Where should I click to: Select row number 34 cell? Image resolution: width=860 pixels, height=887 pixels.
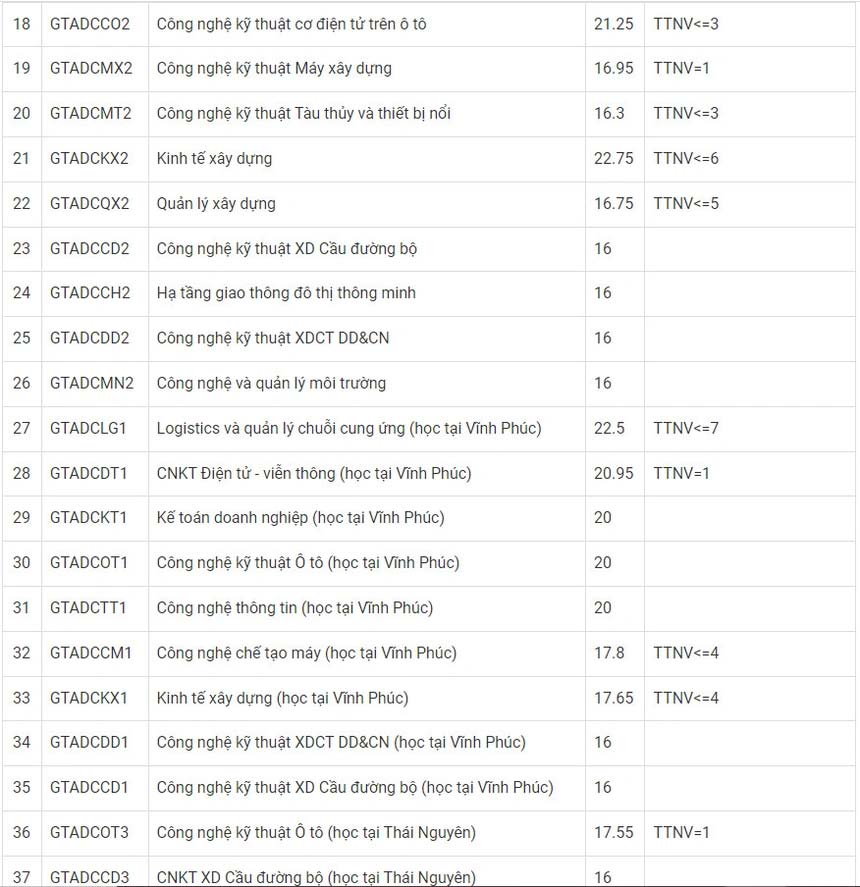tap(21, 742)
